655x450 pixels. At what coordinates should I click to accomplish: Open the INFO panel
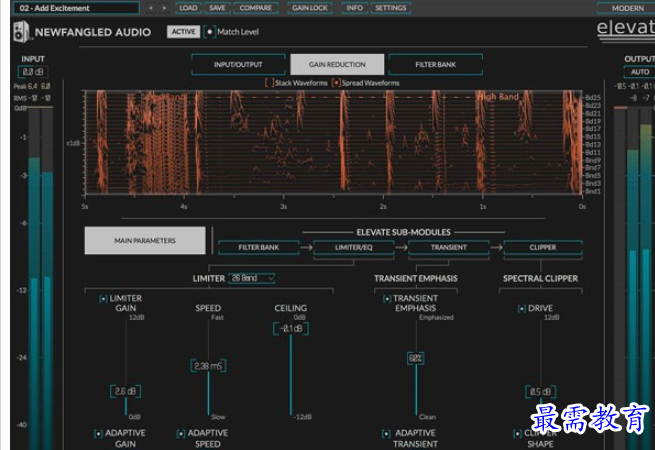354,8
